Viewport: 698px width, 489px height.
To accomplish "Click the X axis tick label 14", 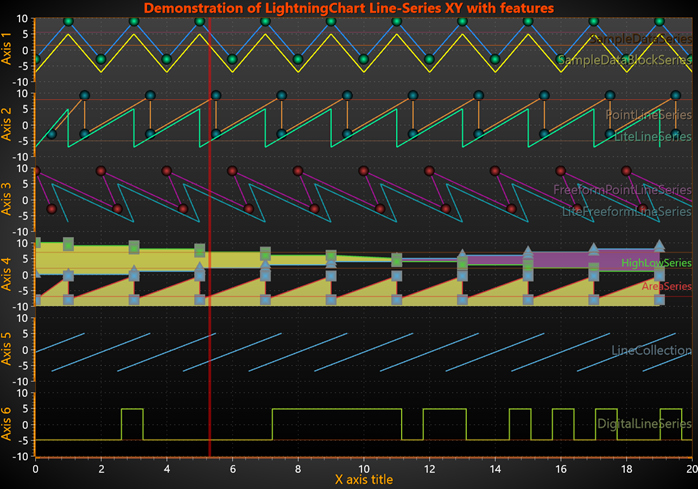I will click(x=495, y=469).
